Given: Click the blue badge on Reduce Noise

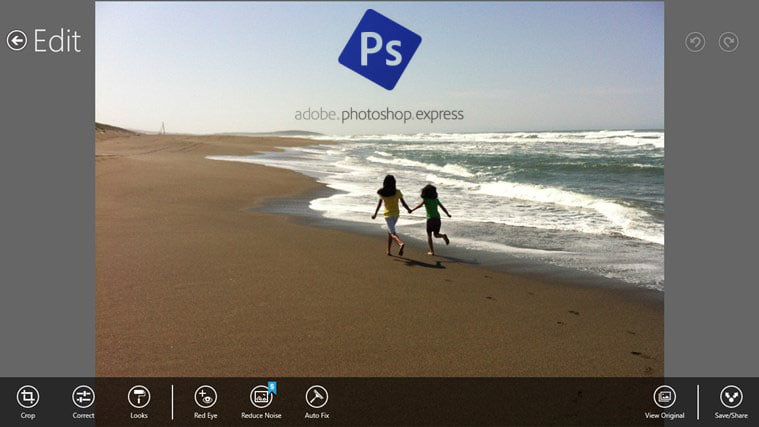Looking at the screenshot, I should (272, 387).
